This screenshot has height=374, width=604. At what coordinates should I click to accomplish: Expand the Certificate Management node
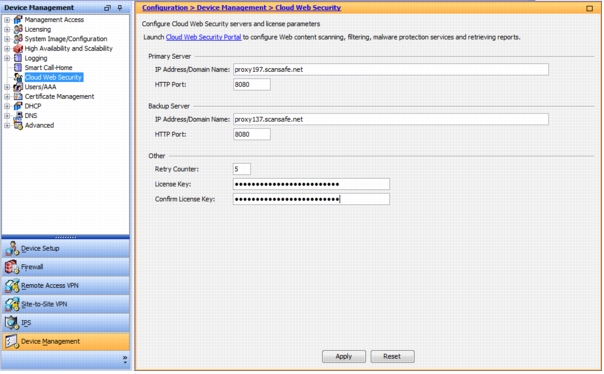pos(7,96)
